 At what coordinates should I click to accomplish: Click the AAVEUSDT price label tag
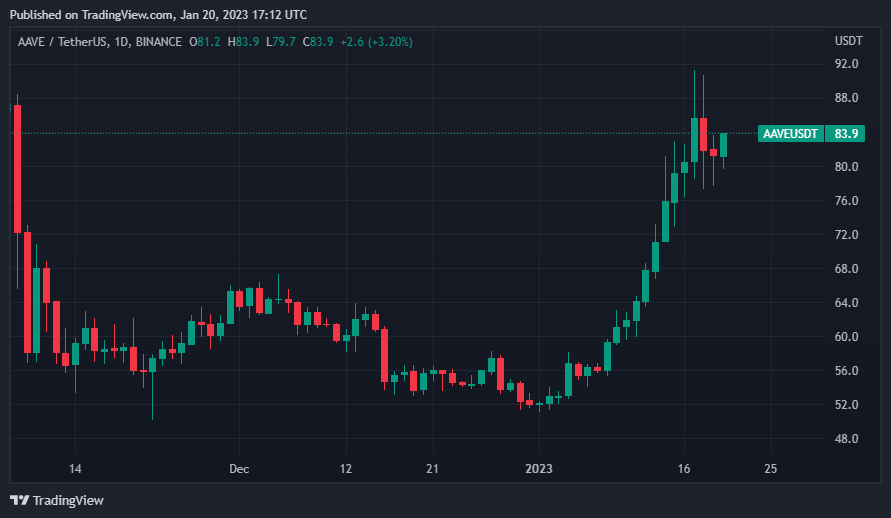click(x=790, y=133)
